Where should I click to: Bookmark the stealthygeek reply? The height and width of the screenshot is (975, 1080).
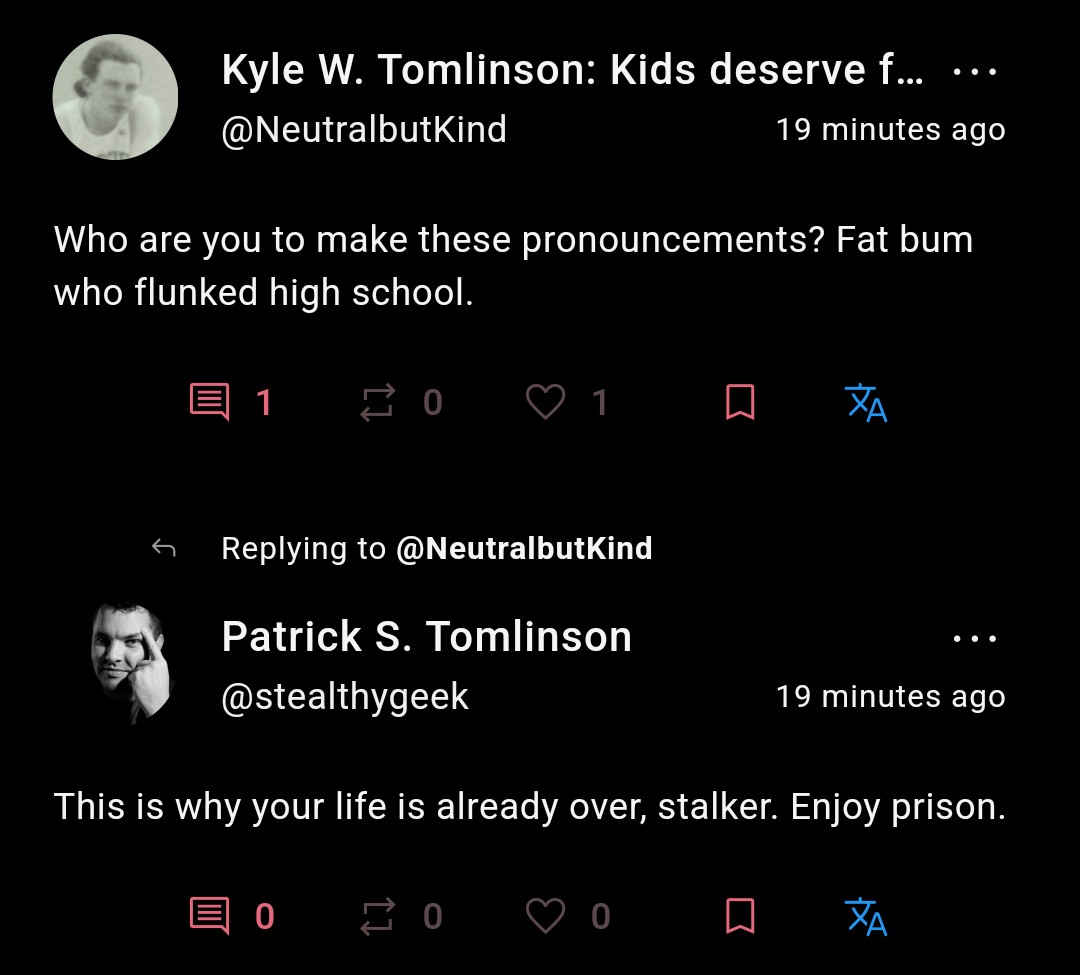740,916
